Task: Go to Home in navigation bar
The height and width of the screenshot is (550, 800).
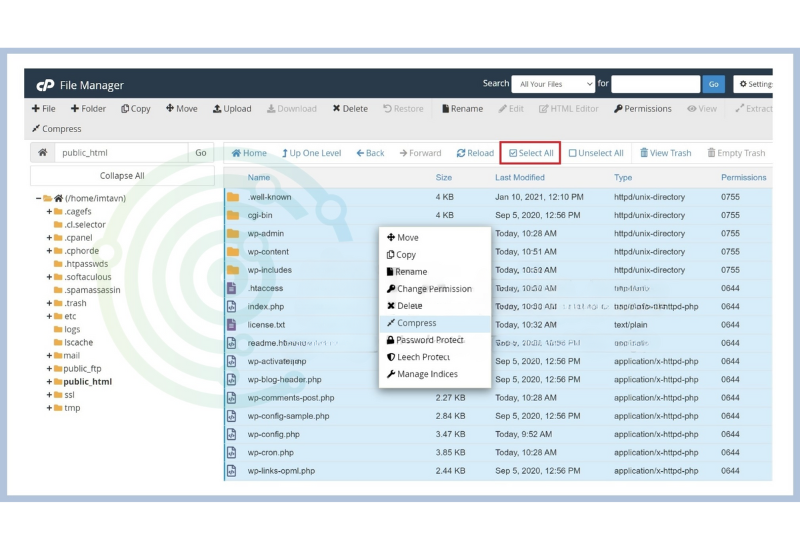Action: tap(249, 153)
